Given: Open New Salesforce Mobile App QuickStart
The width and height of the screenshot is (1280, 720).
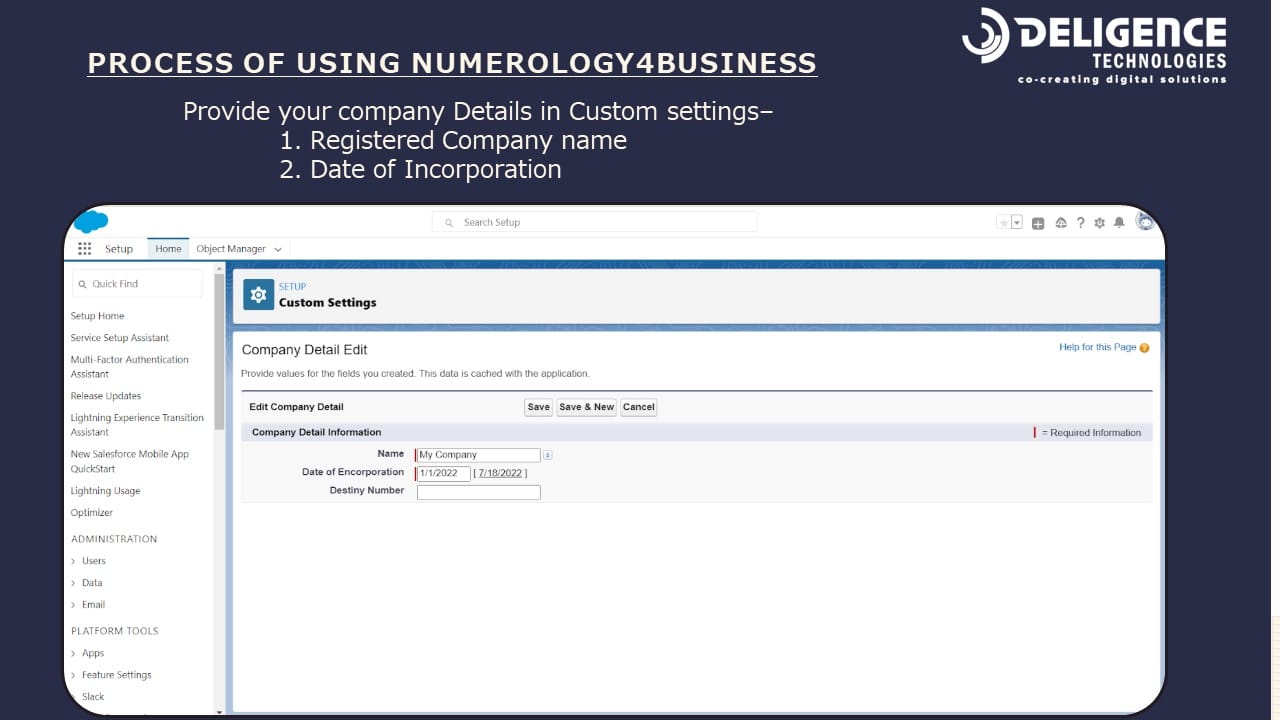Looking at the screenshot, I should (x=130, y=461).
